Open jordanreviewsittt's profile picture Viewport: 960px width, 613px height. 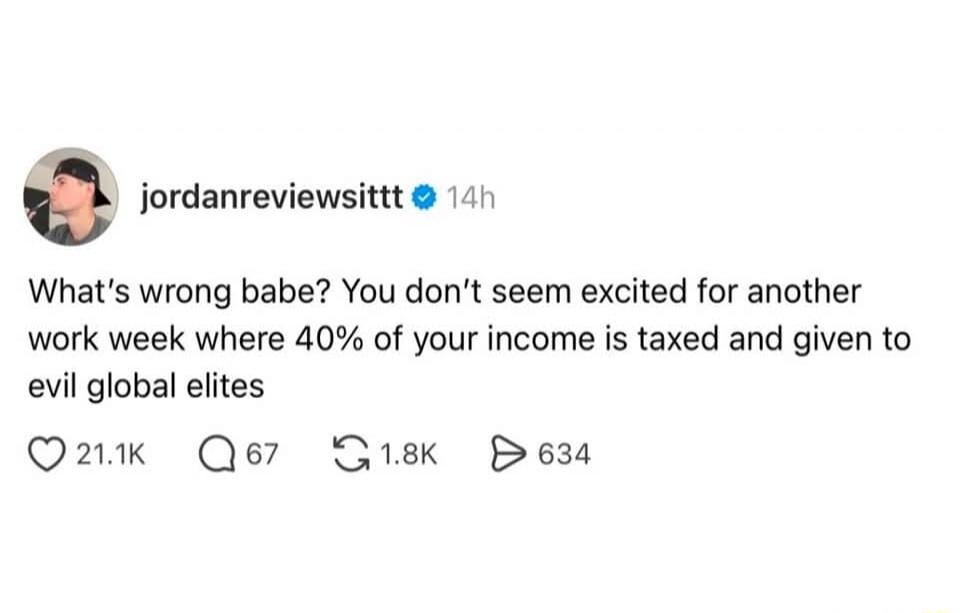tap(68, 195)
